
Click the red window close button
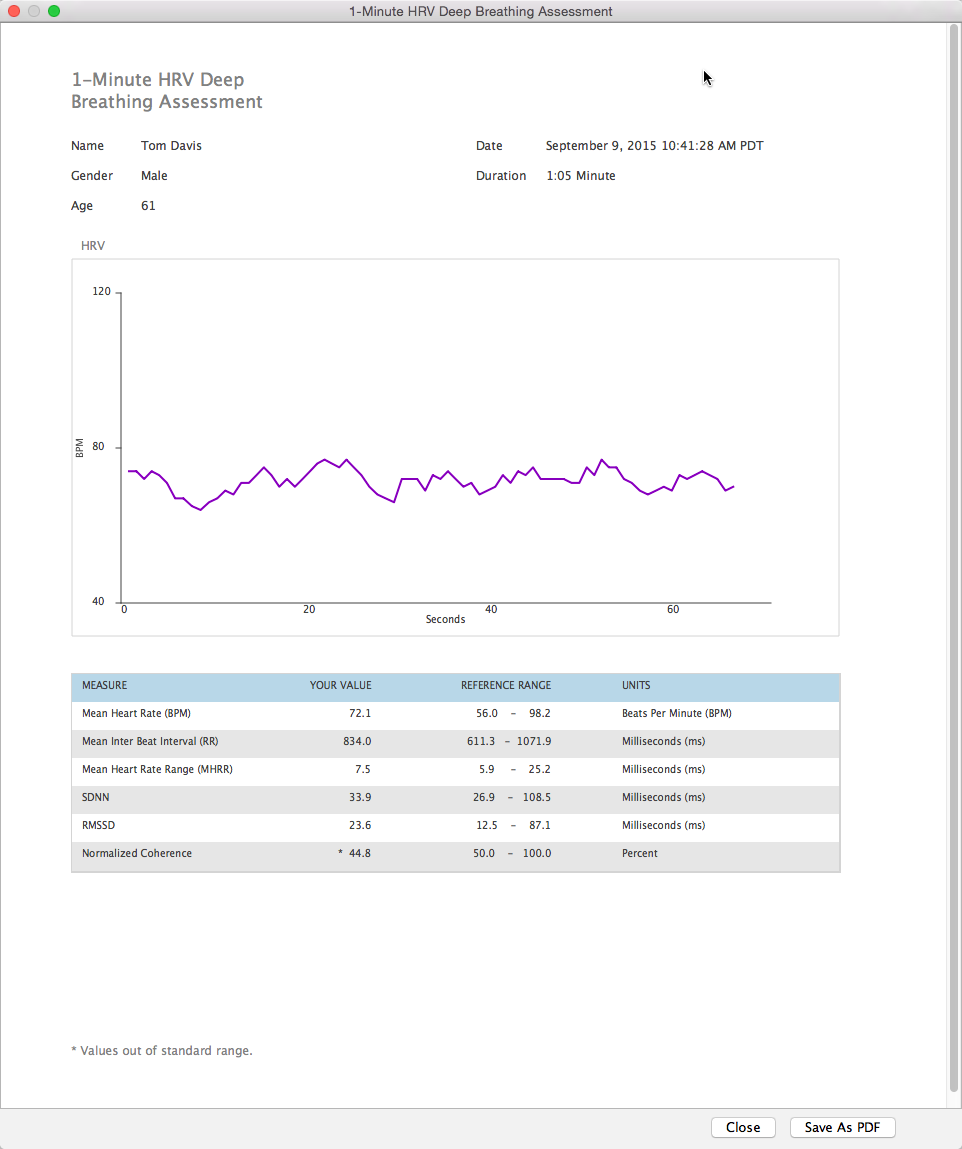pyautogui.click(x=14, y=11)
